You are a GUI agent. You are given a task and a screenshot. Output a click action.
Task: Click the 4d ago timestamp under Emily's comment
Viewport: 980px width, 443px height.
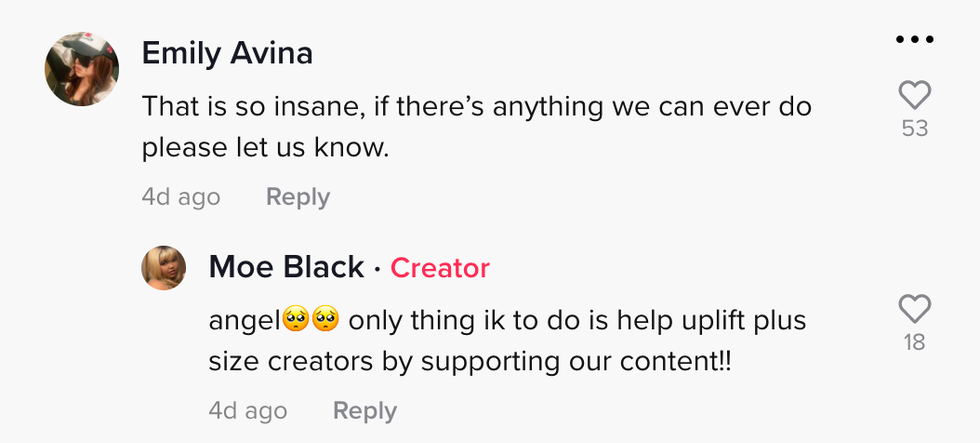tap(180, 197)
